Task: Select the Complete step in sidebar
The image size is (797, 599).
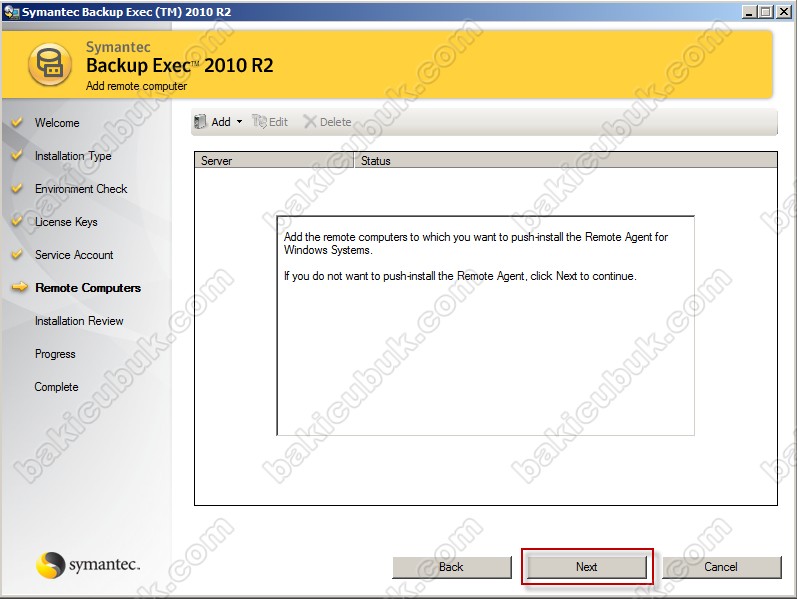Action: point(56,387)
